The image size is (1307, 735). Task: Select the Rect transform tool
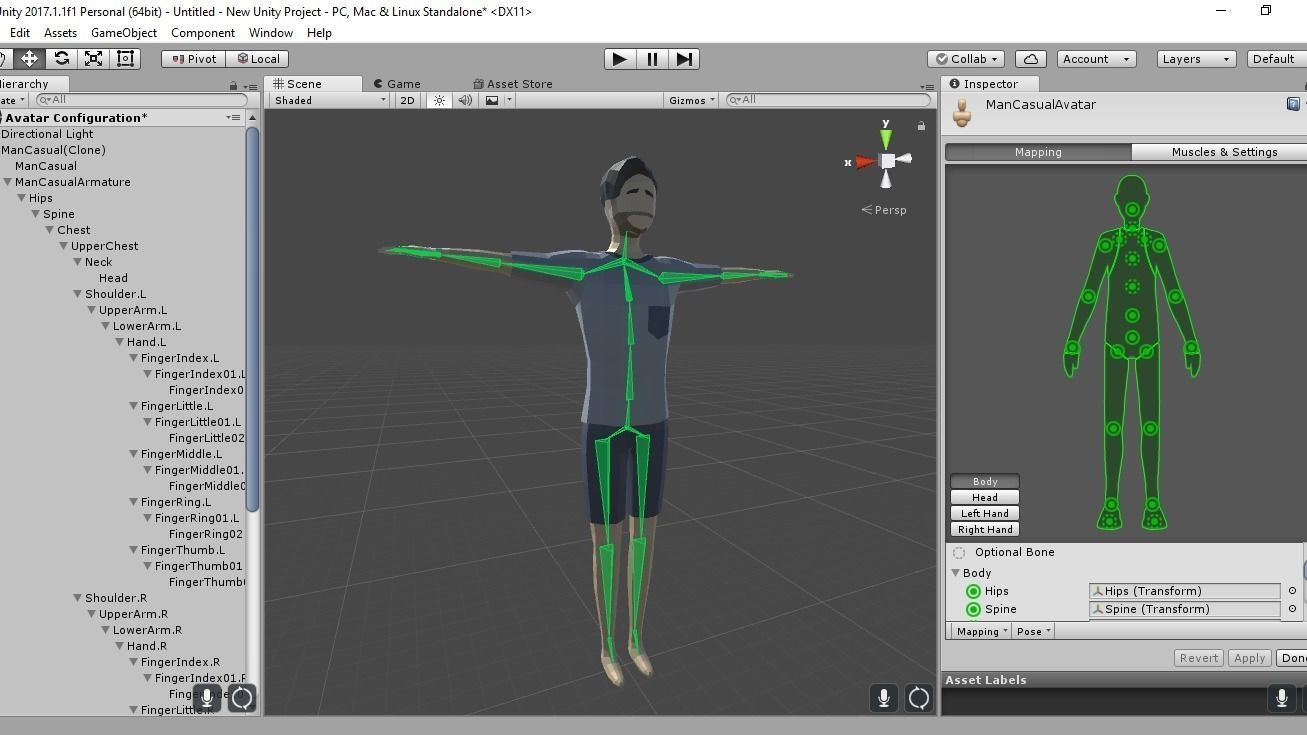(x=125, y=59)
